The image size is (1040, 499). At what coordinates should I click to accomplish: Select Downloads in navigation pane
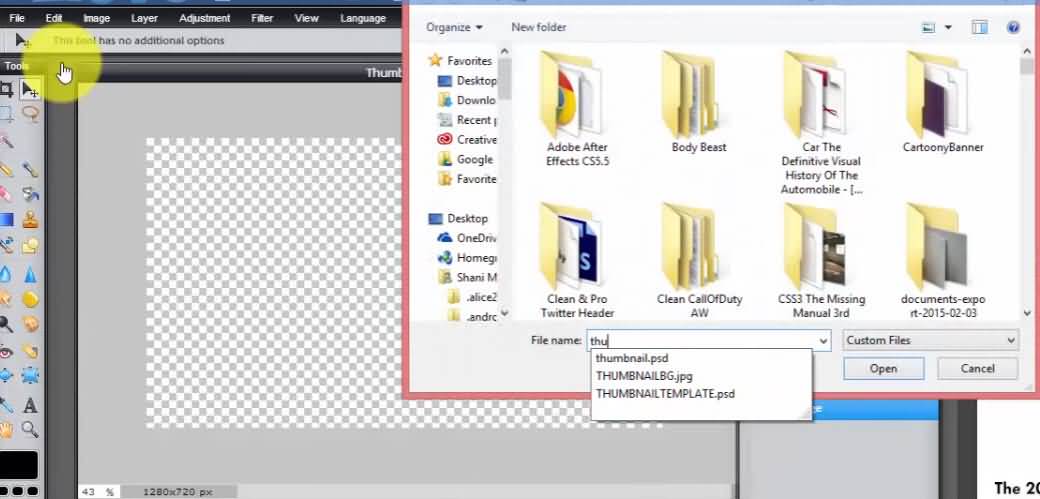[467, 100]
